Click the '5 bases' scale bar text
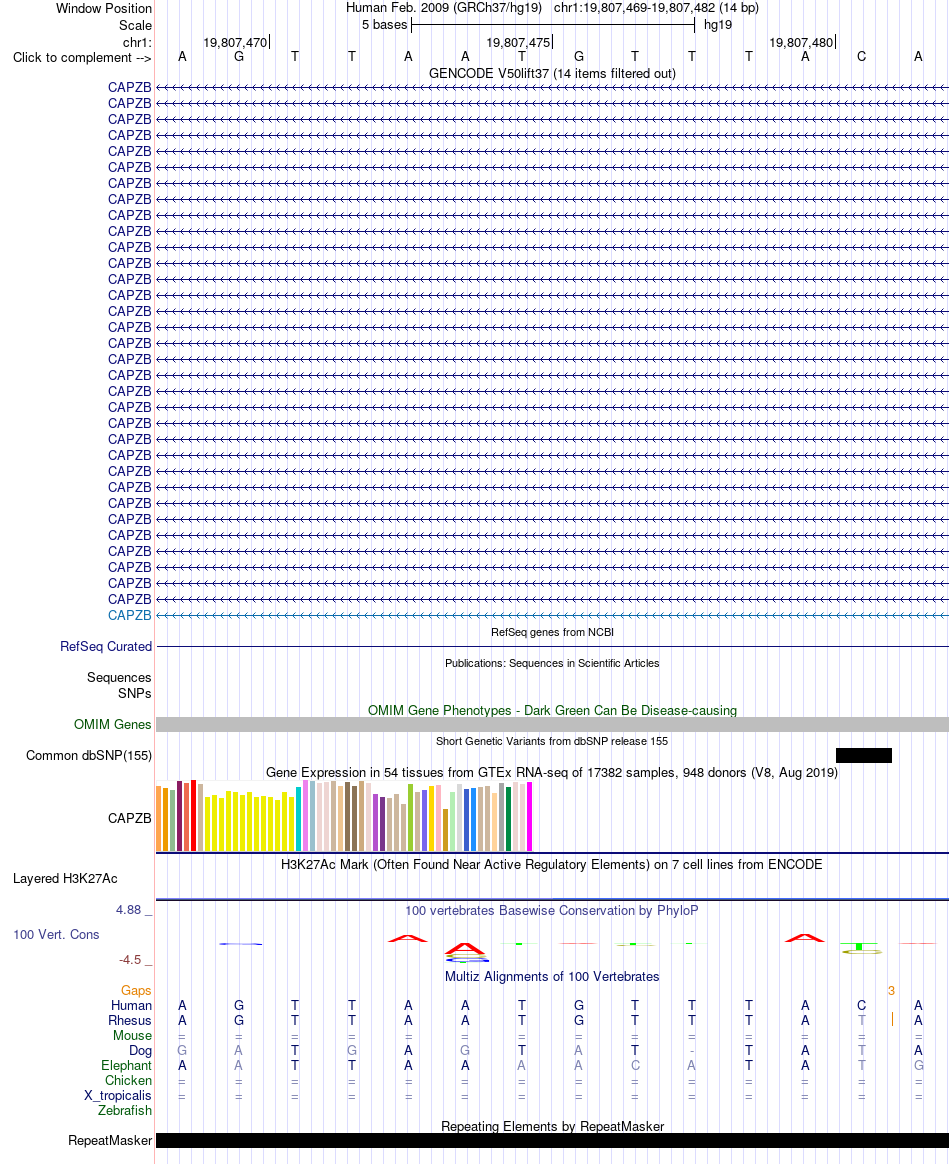The image size is (950, 1164). [x=384, y=25]
